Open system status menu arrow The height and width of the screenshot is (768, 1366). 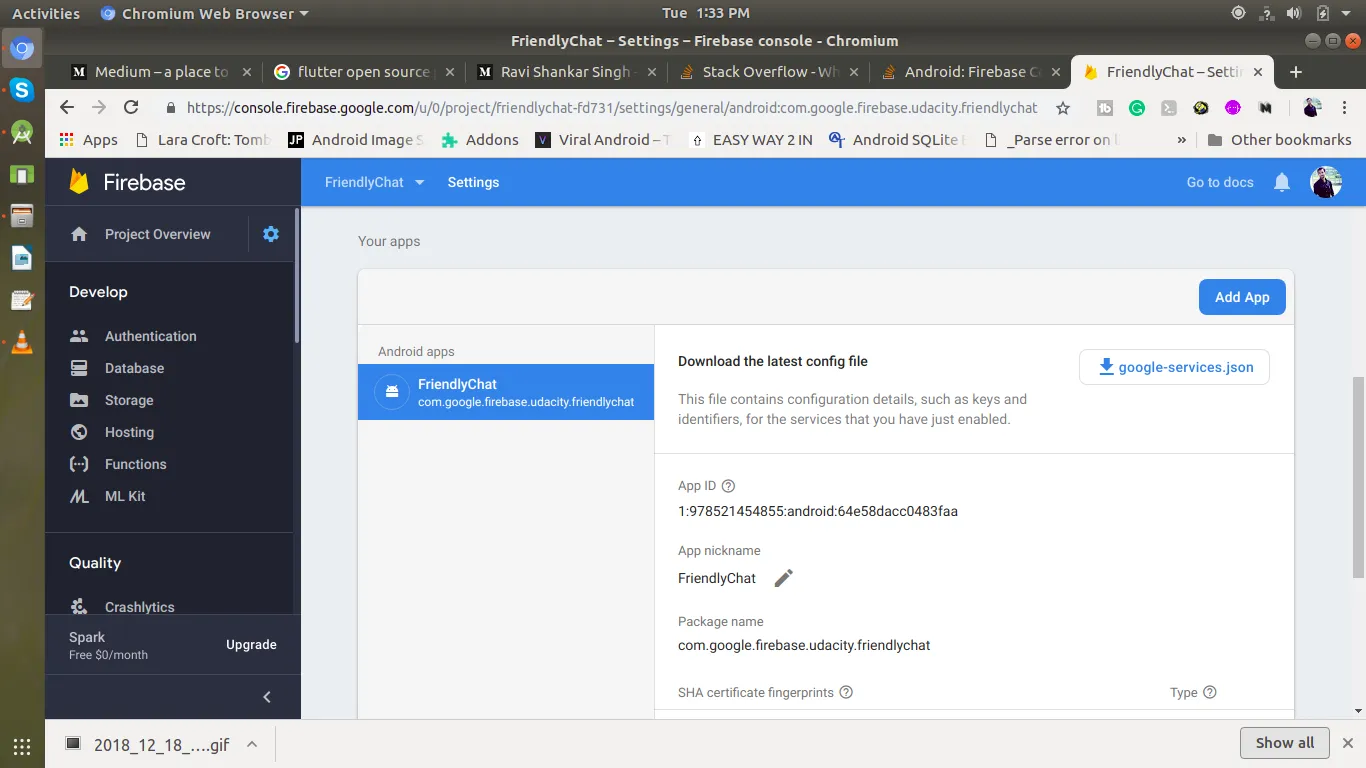pos(1347,14)
